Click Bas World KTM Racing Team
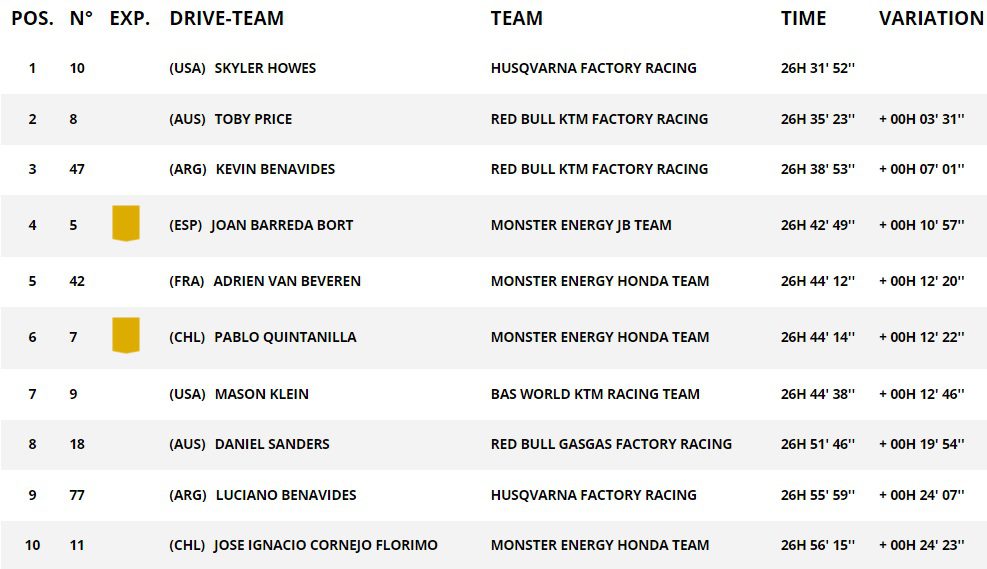The image size is (987, 569). coord(595,394)
